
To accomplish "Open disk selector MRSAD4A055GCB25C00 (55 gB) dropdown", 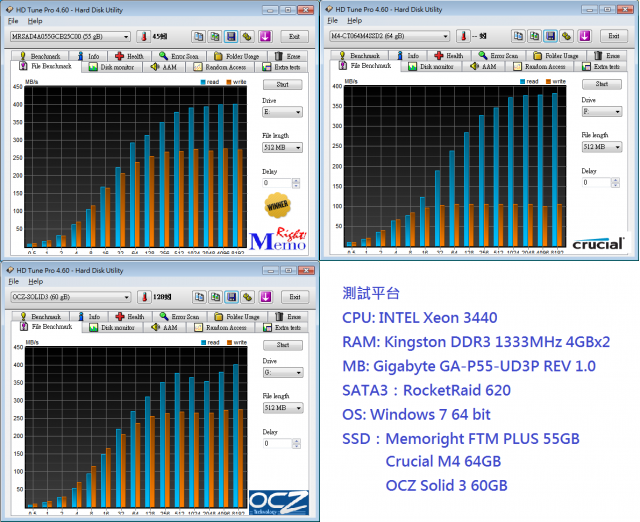I will click(70, 37).
